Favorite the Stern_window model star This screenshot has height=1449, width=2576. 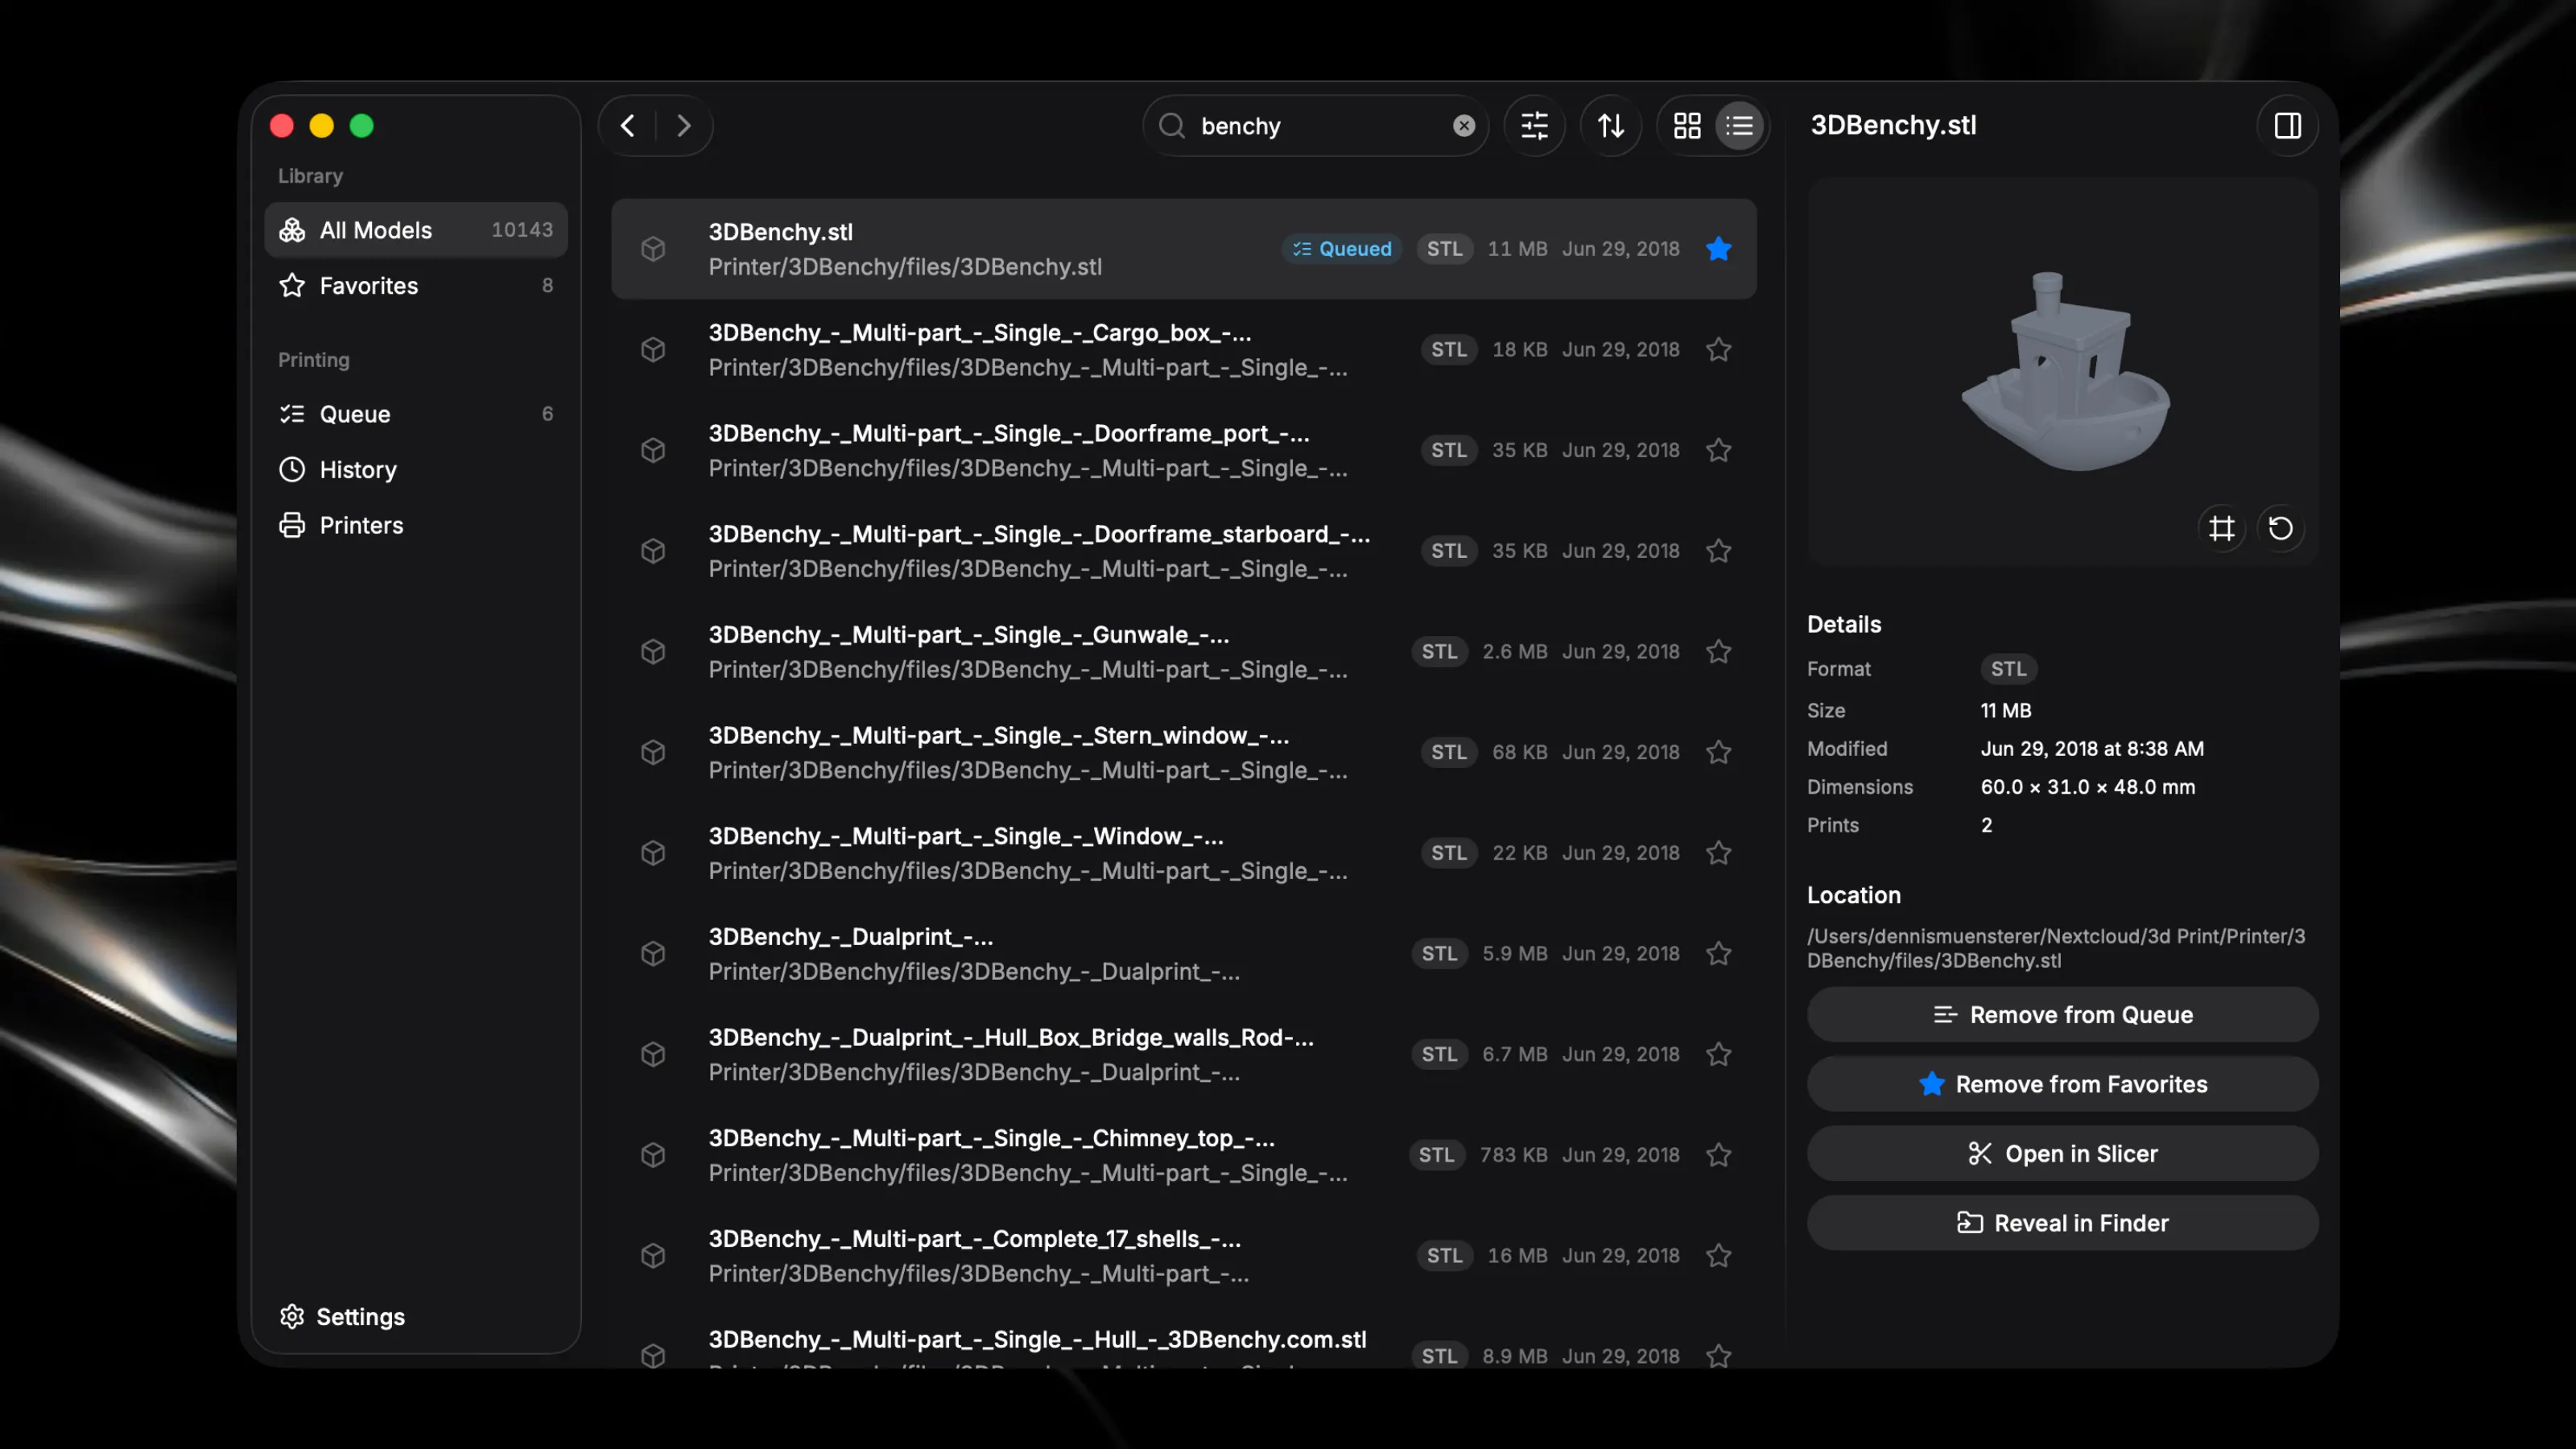[x=1719, y=752]
